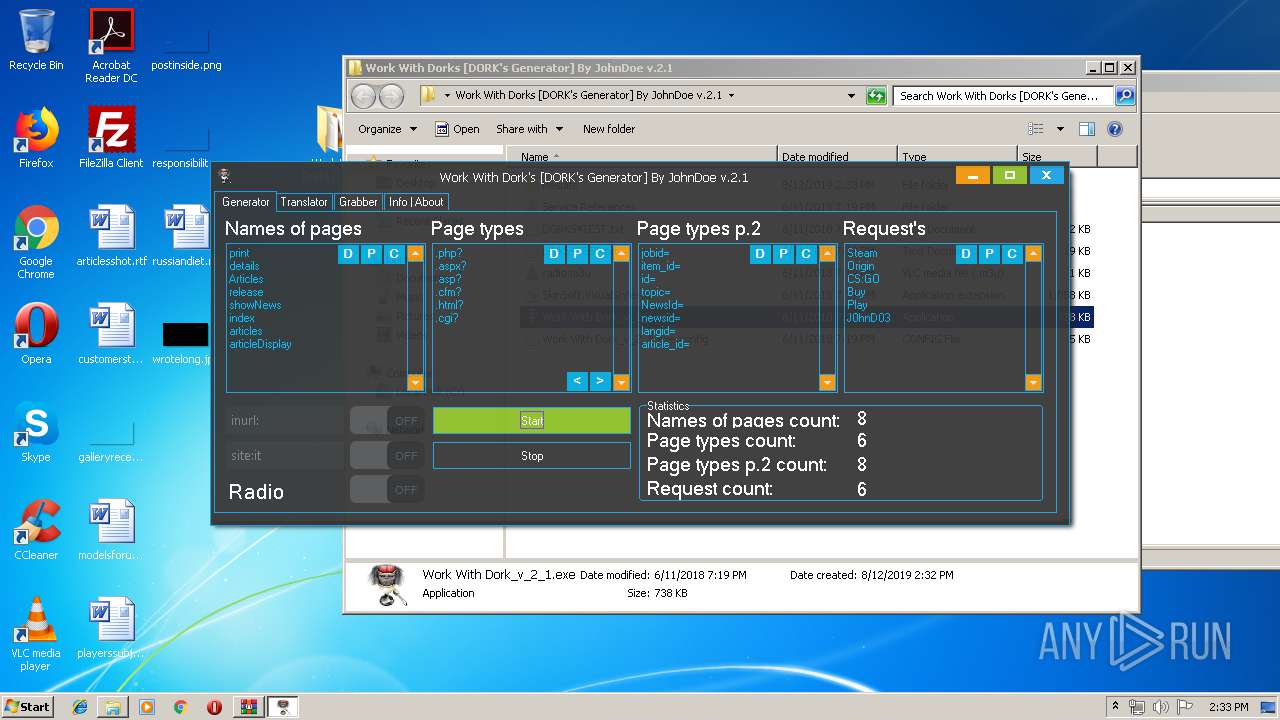Click the Stop button
Viewport: 1280px width, 720px height.
pos(532,456)
